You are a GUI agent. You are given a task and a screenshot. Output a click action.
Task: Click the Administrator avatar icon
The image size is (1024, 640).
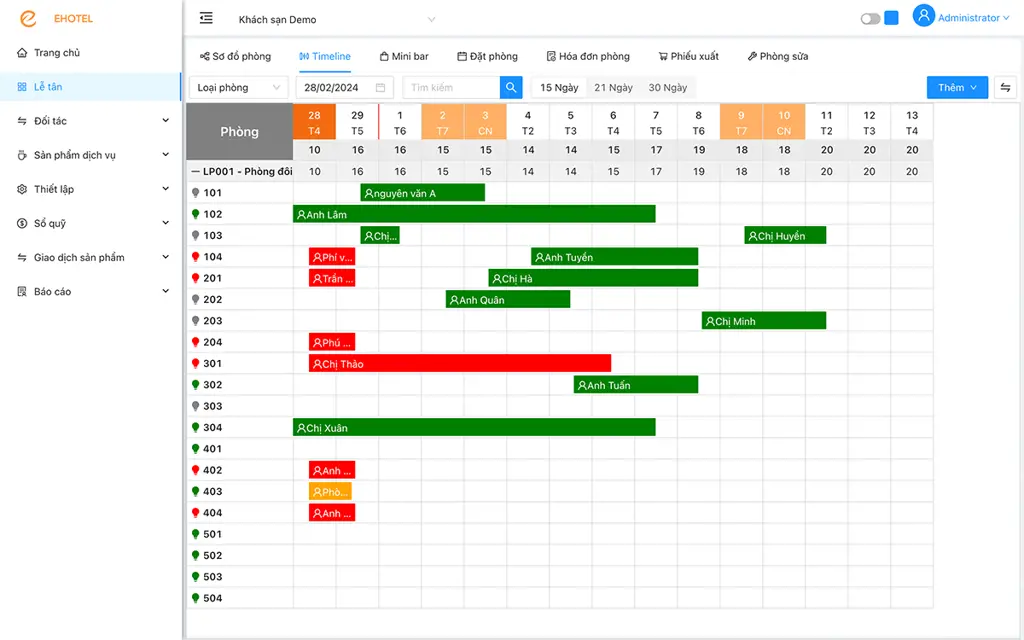pyautogui.click(x=923, y=16)
